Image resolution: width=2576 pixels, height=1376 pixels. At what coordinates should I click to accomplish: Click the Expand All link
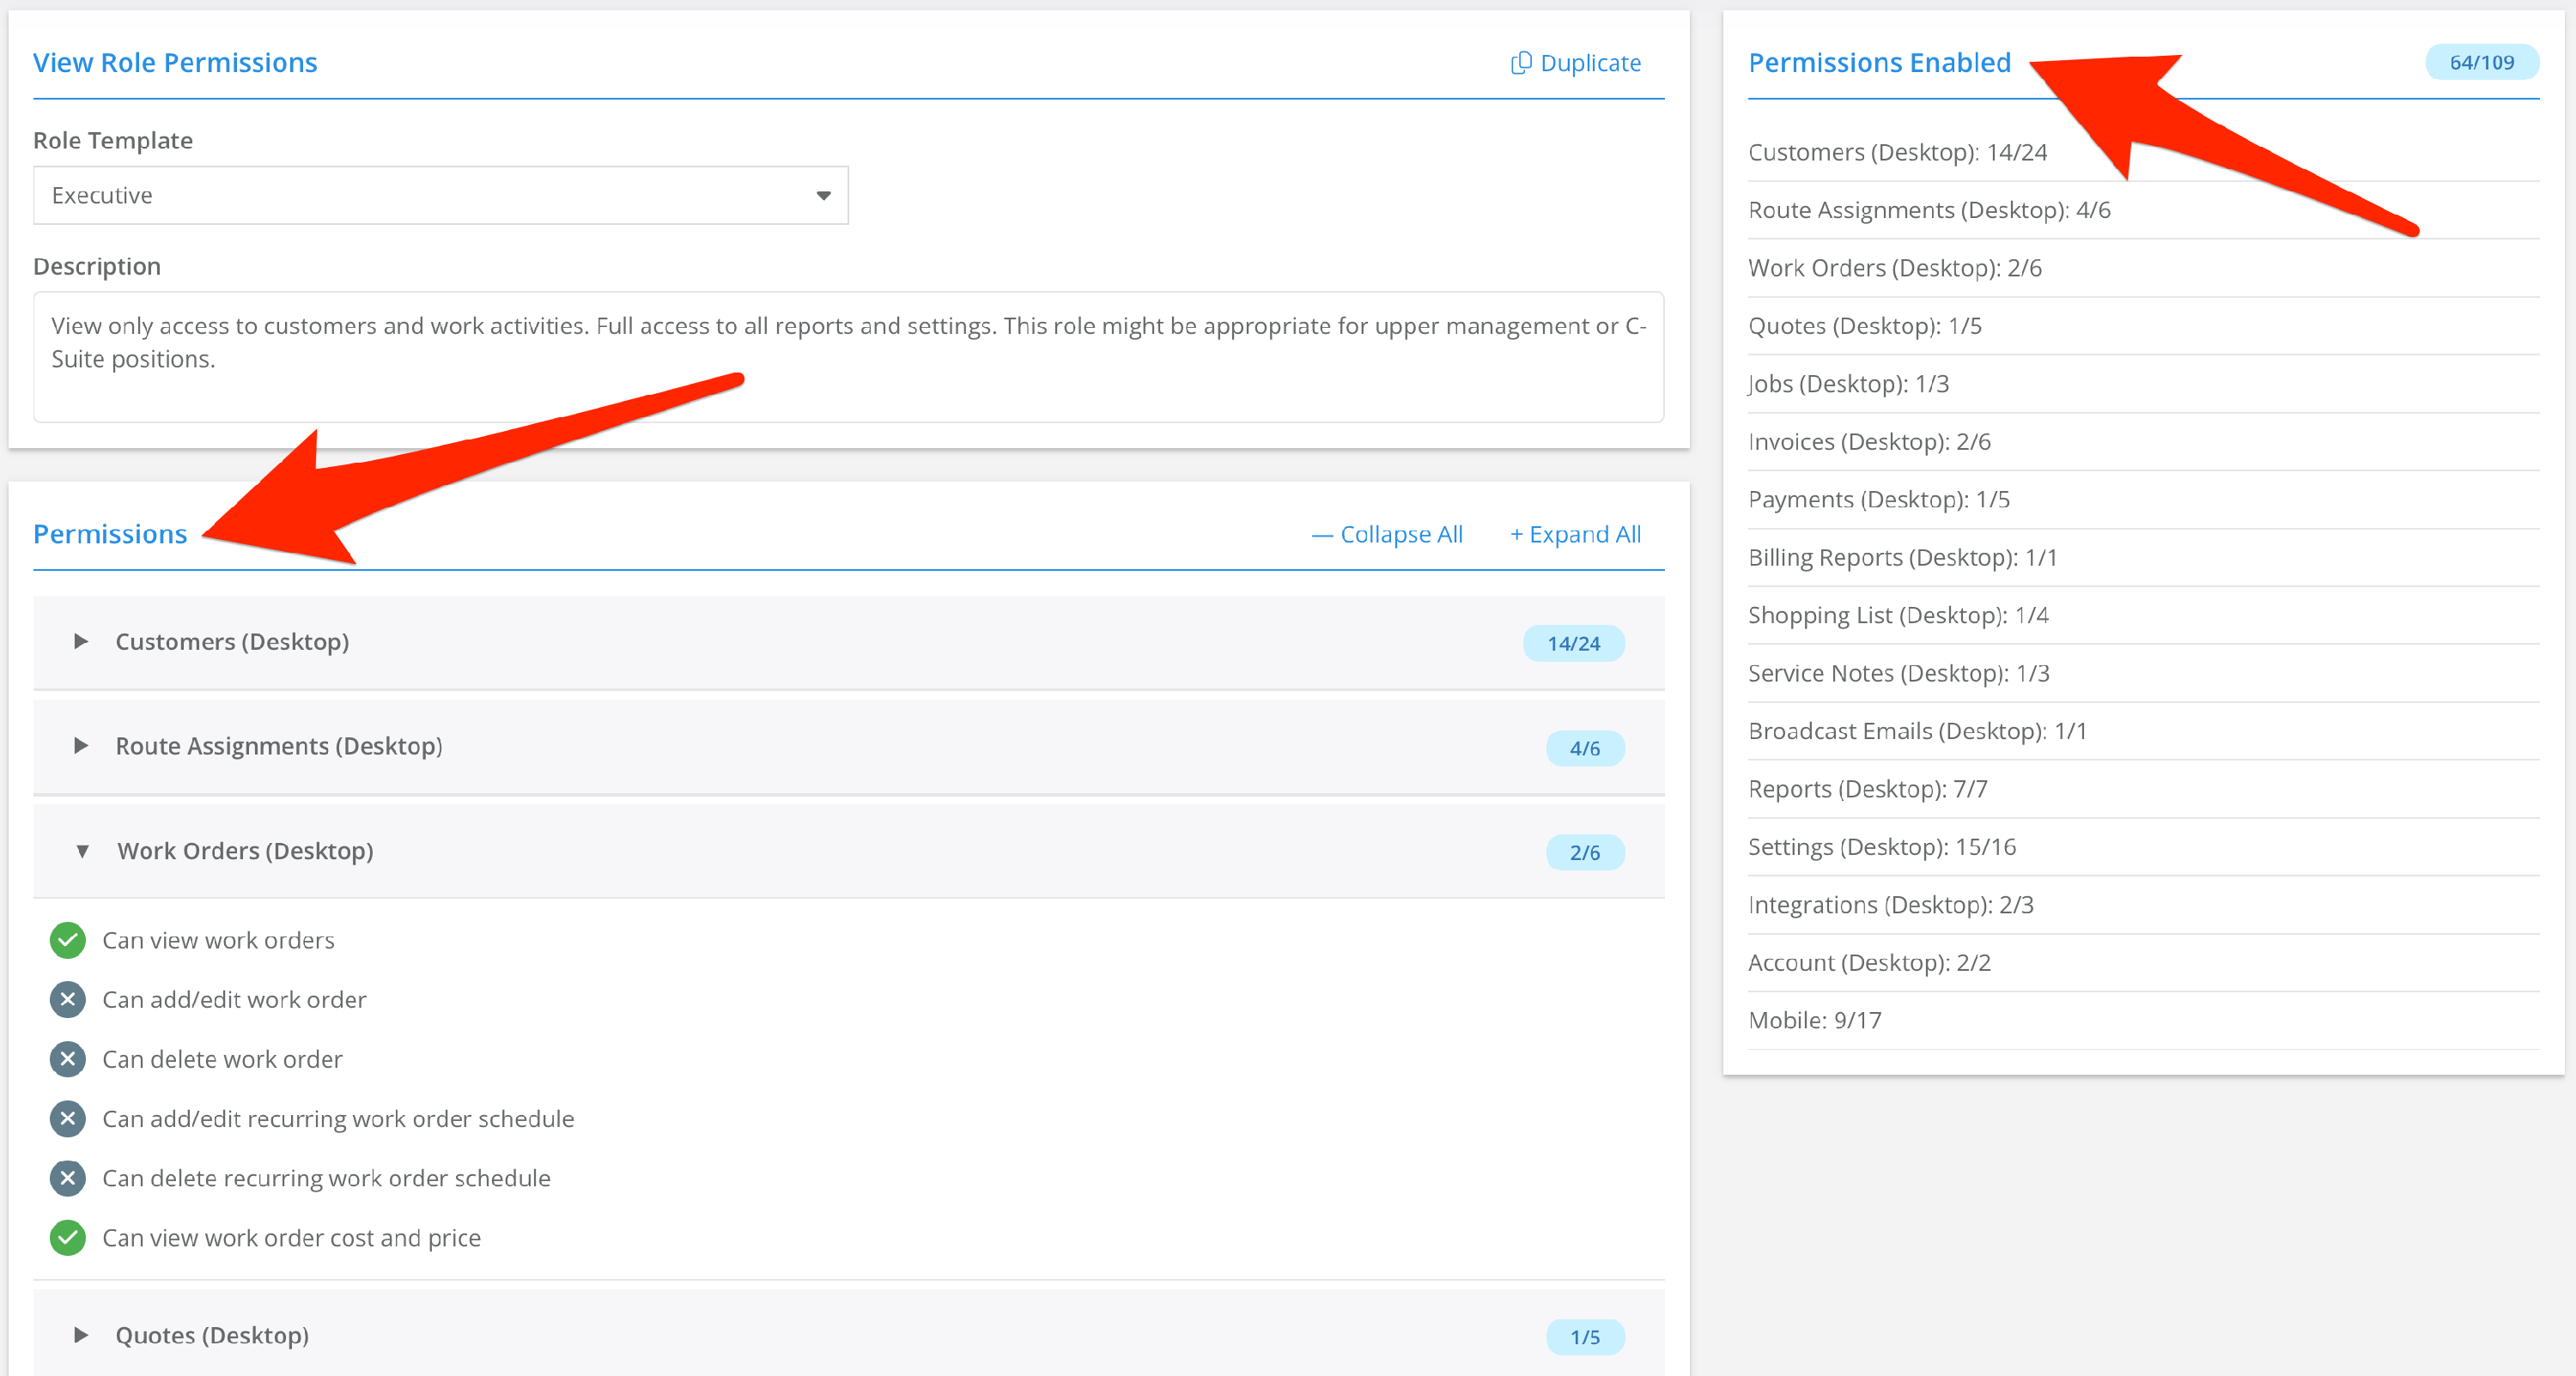pyautogui.click(x=1575, y=535)
